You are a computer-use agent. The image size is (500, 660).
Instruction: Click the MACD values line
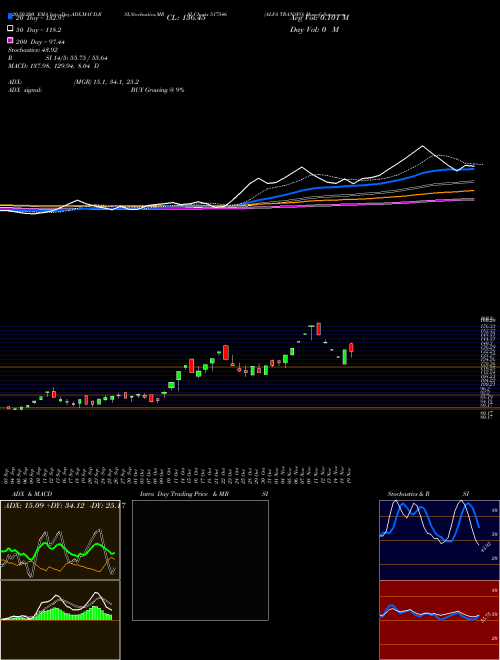[x=54, y=66]
